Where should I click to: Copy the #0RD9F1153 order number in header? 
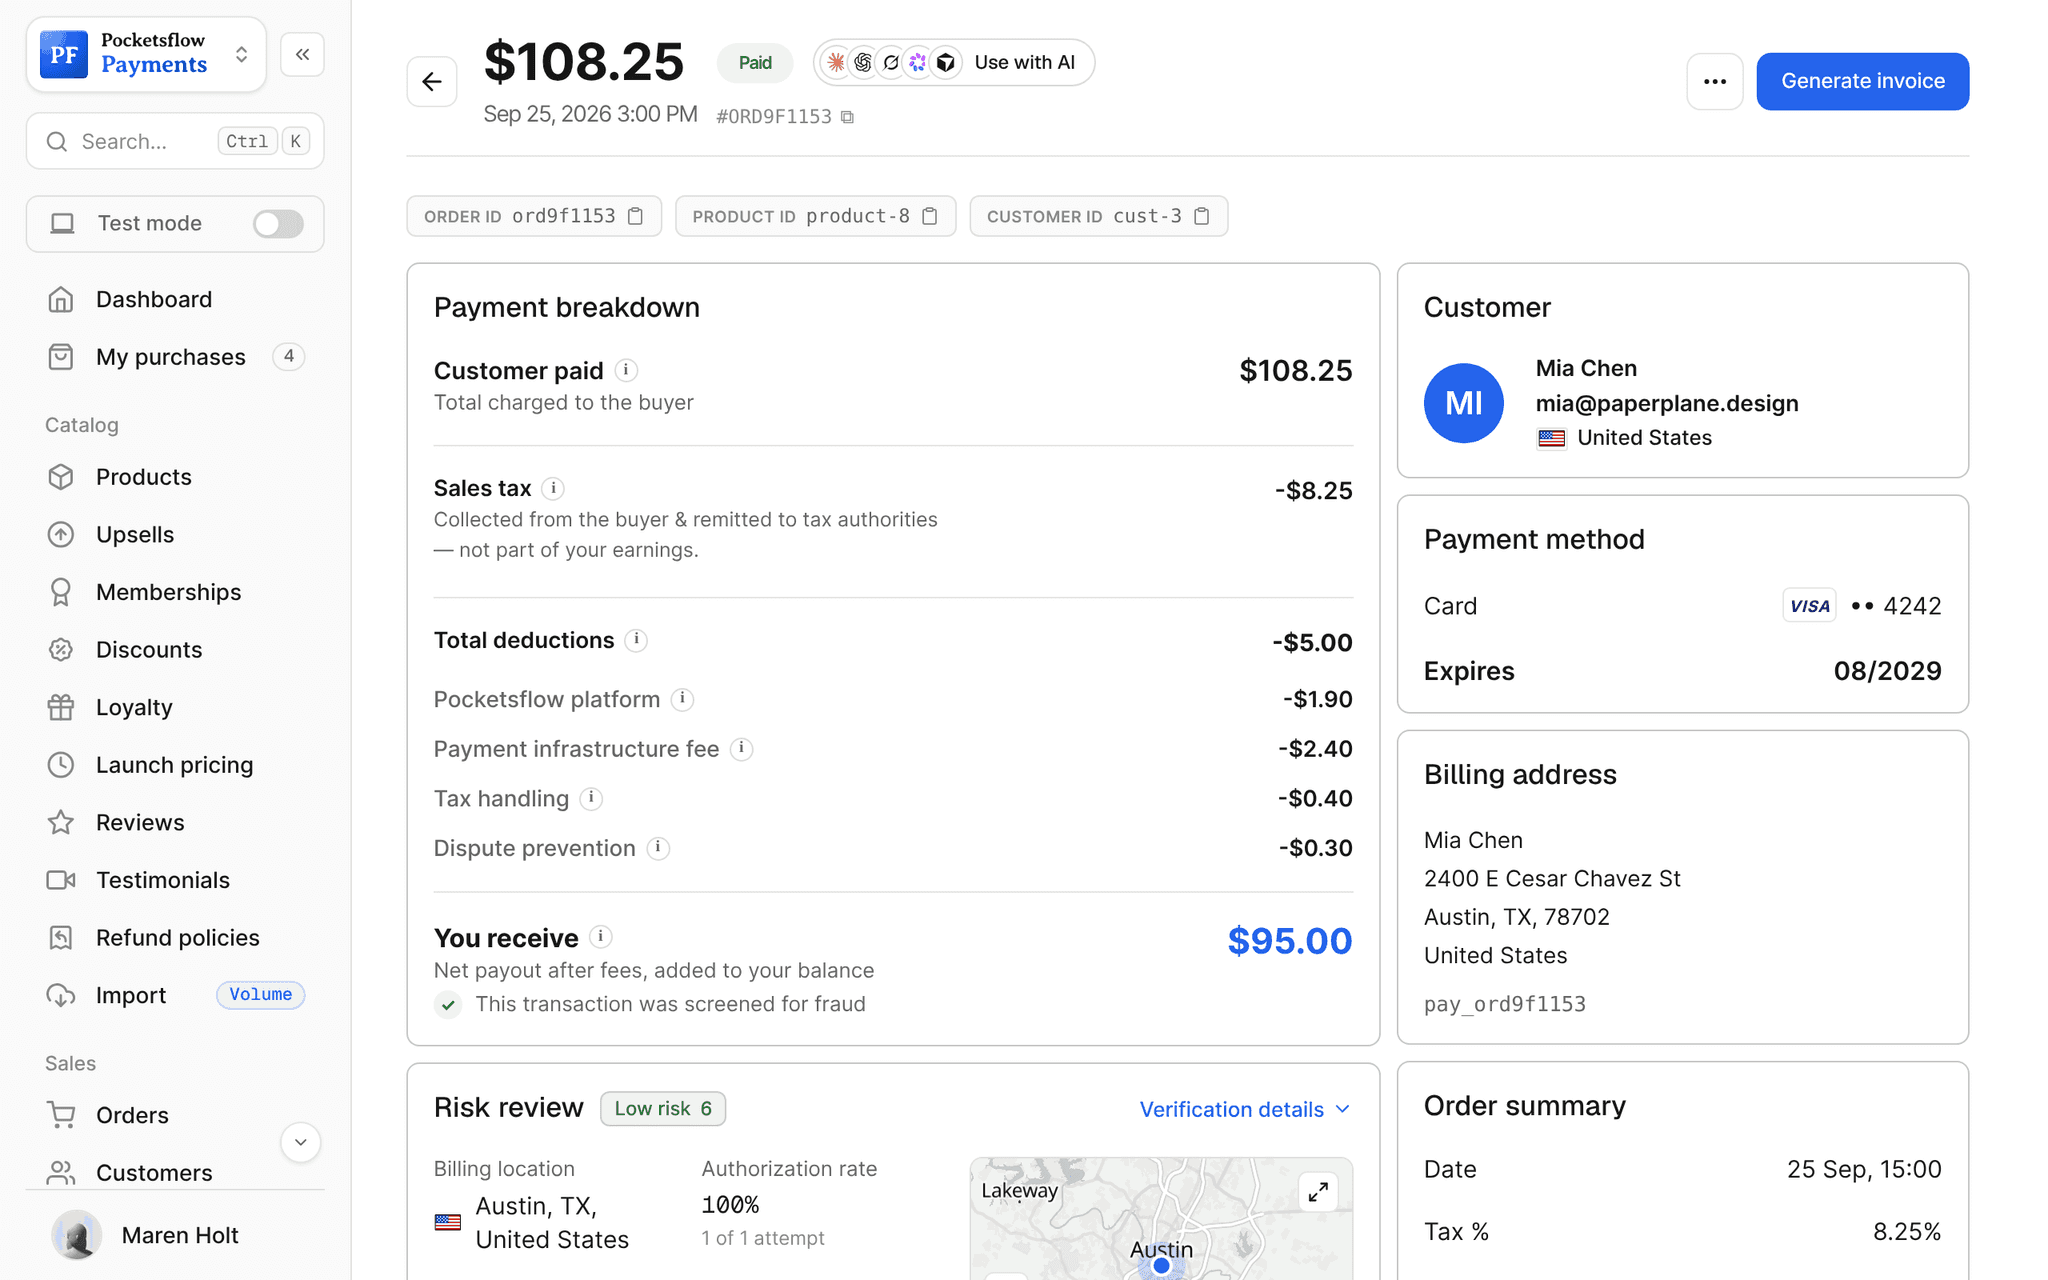(x=847, y=117)
